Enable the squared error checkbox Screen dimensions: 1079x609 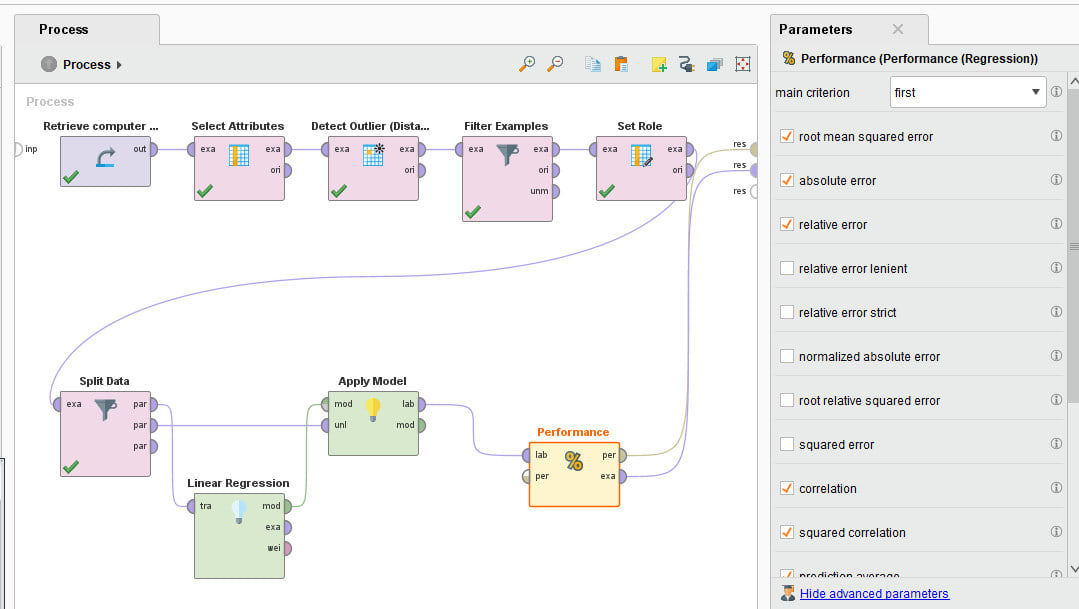(787, 444)
